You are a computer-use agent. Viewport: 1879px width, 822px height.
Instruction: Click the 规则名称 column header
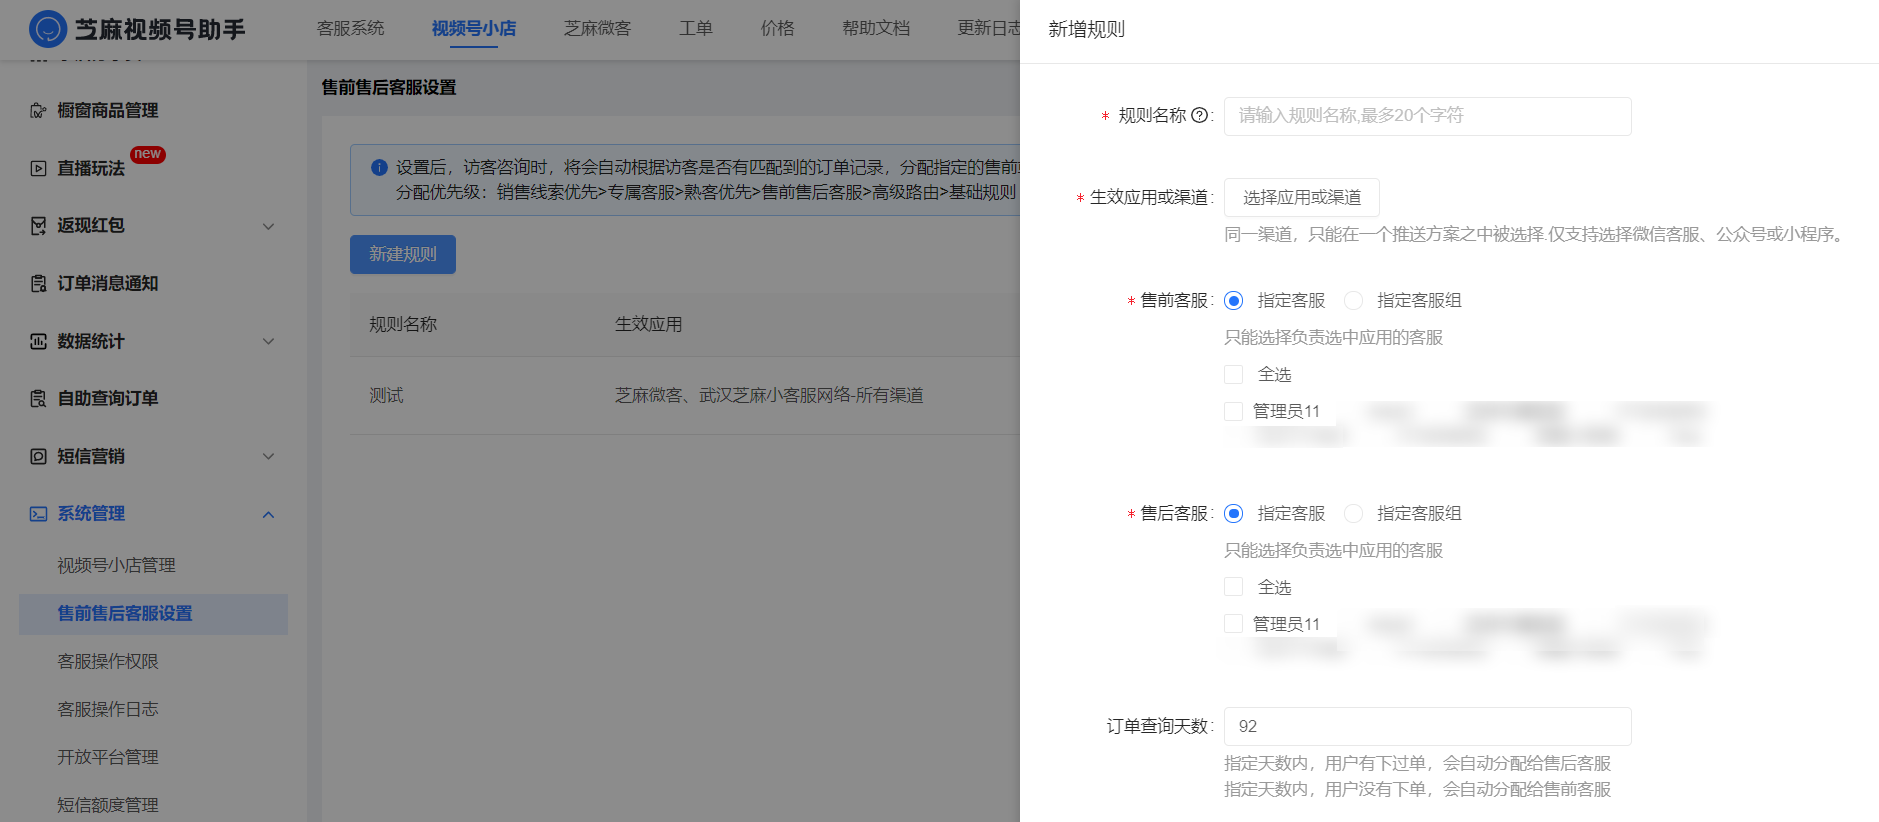[403, 325]
